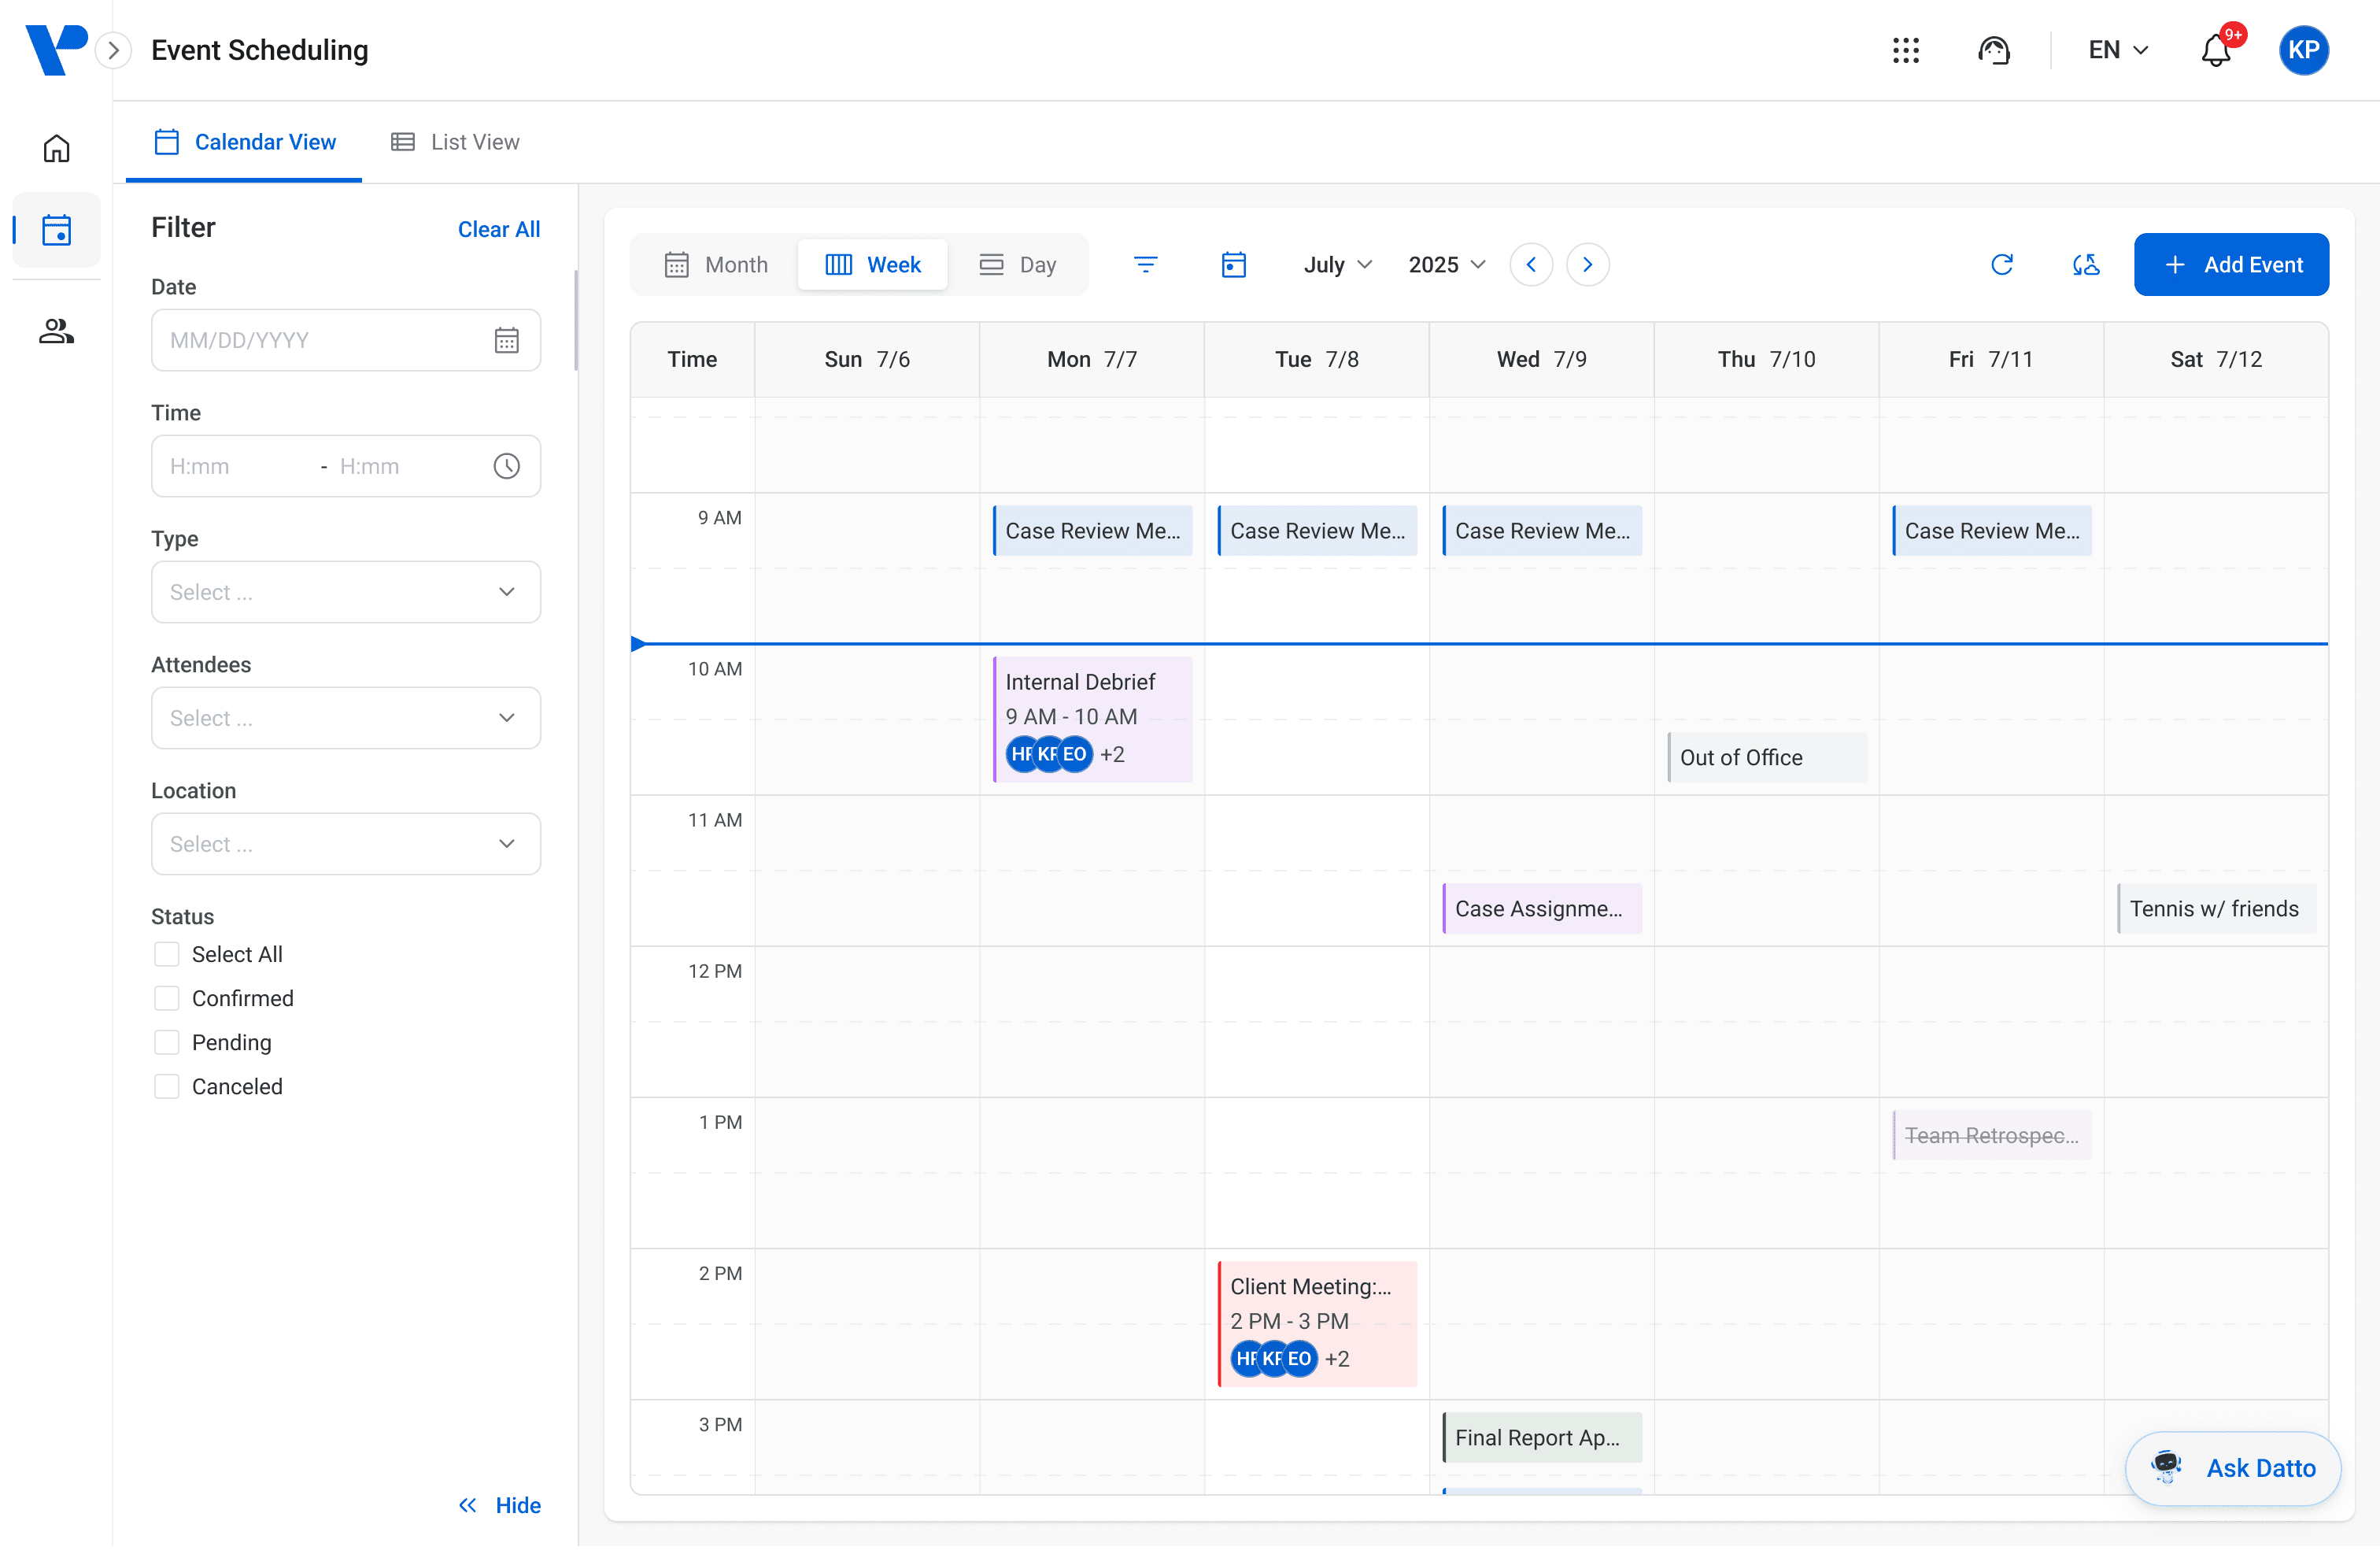Go to the home icon in sidebar
2380x1554 pixels.
pos(56,148)
